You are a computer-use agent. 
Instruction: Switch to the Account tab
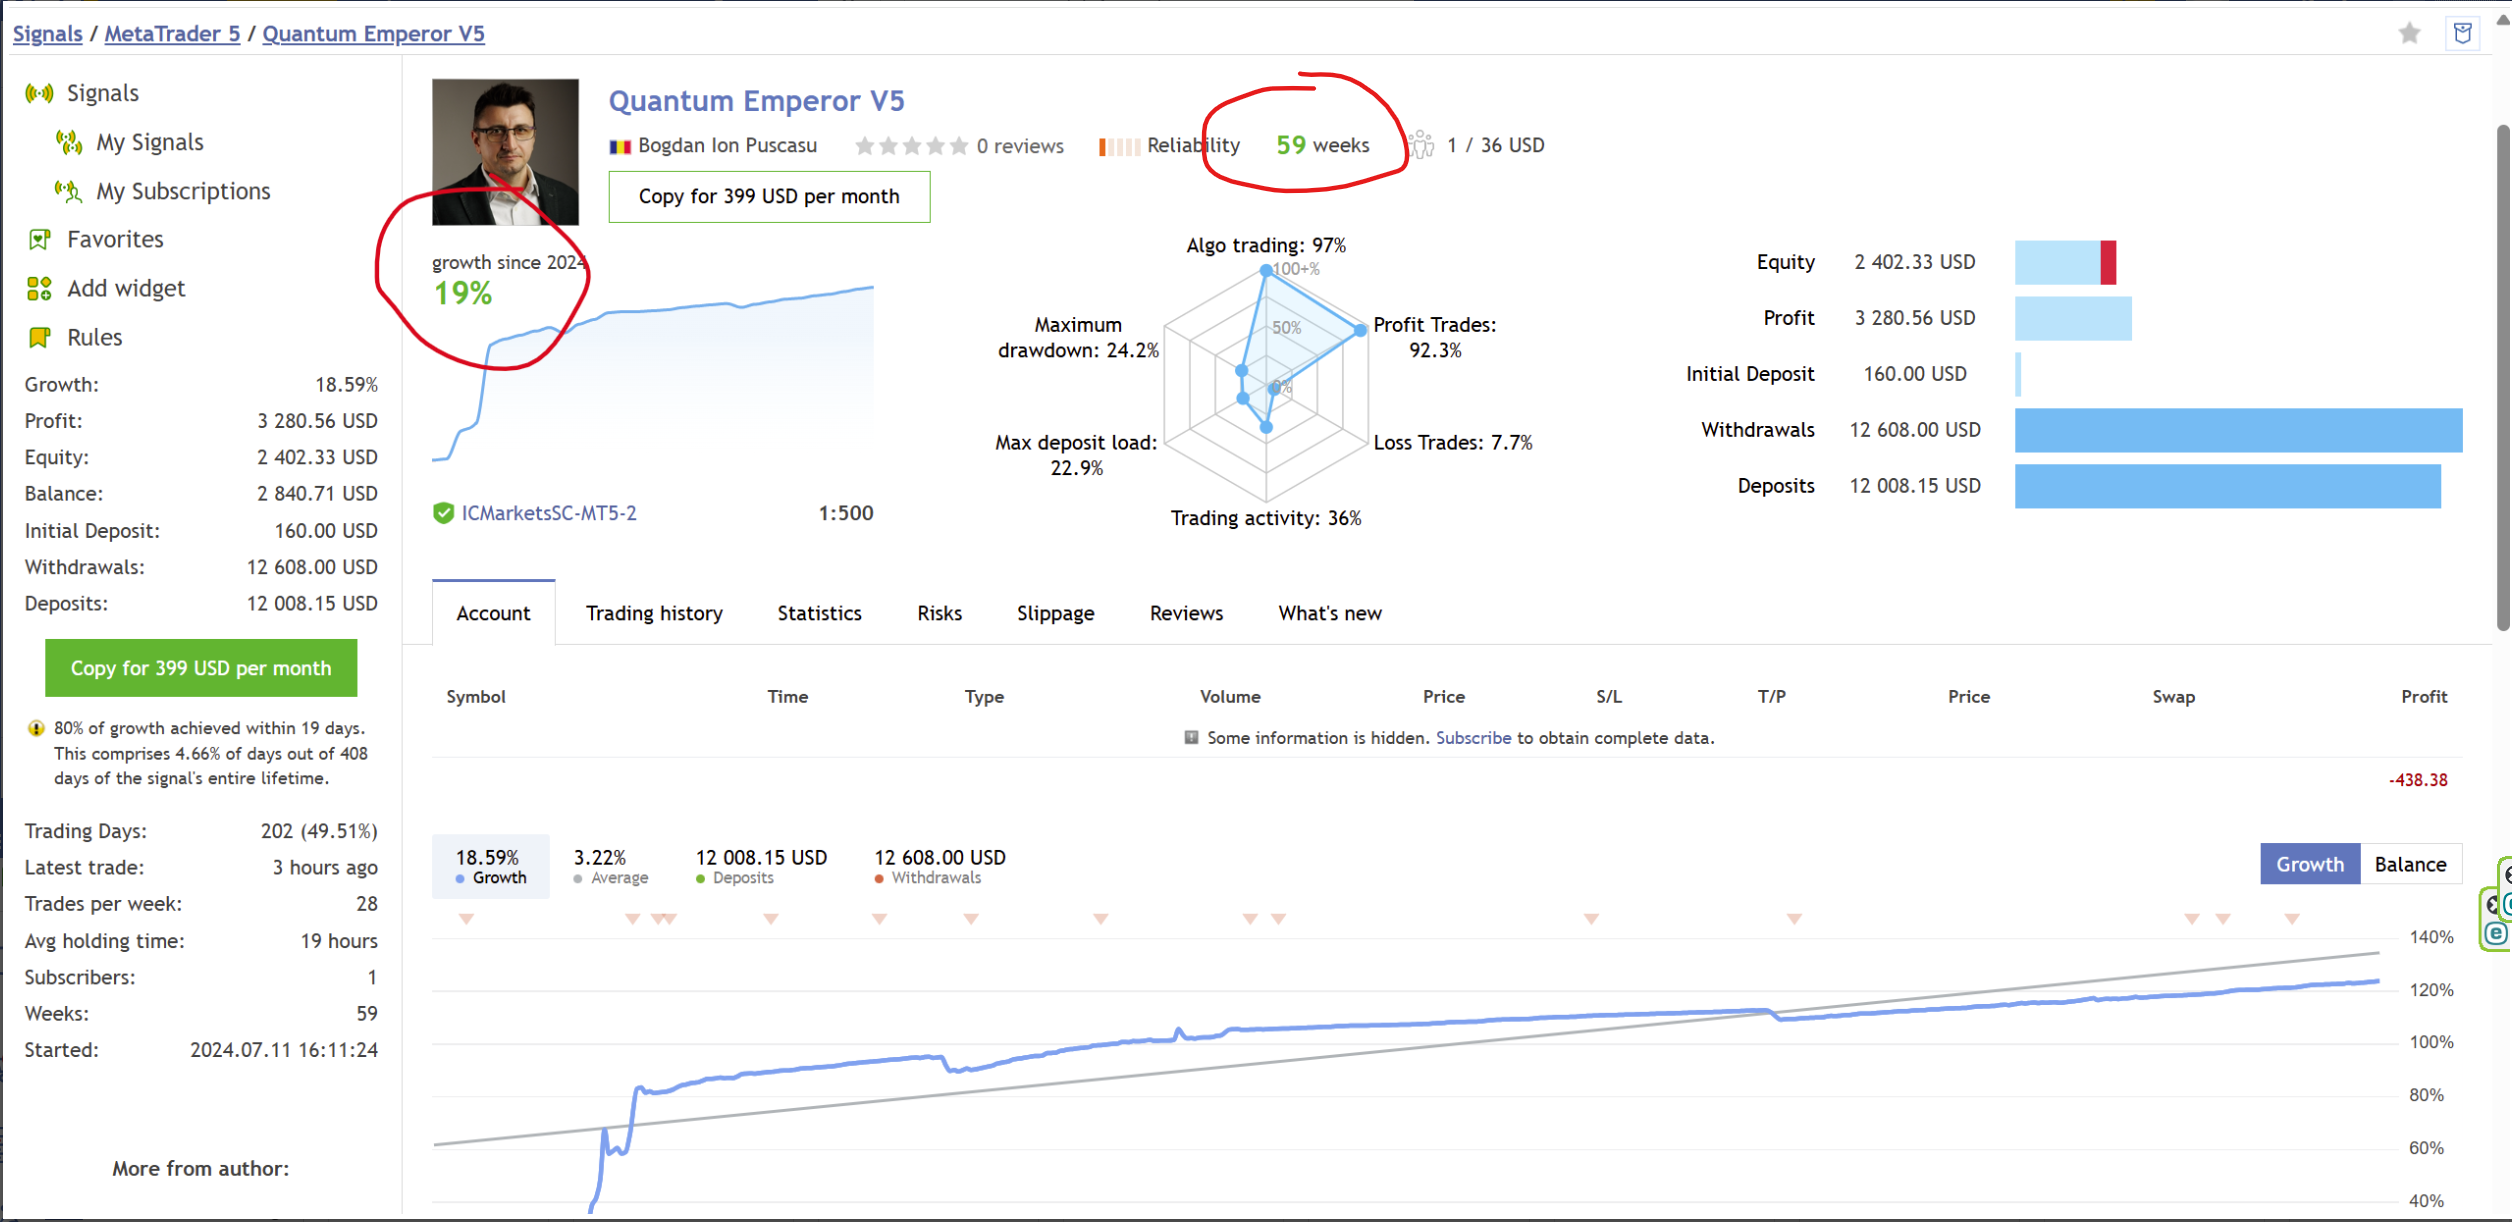(493, 613)
